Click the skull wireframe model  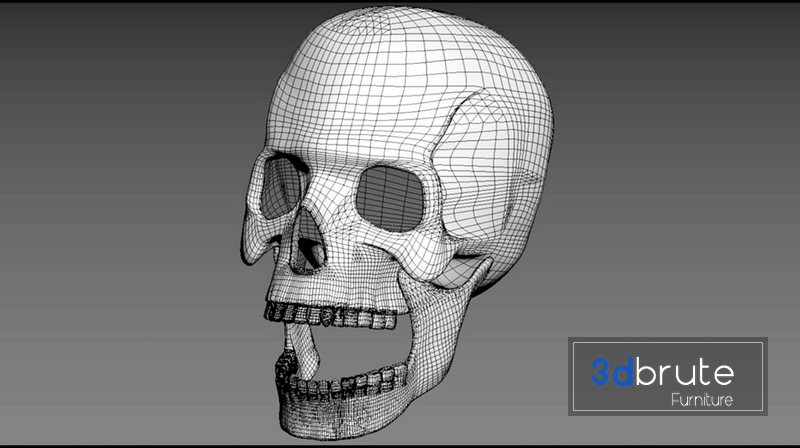397,223
